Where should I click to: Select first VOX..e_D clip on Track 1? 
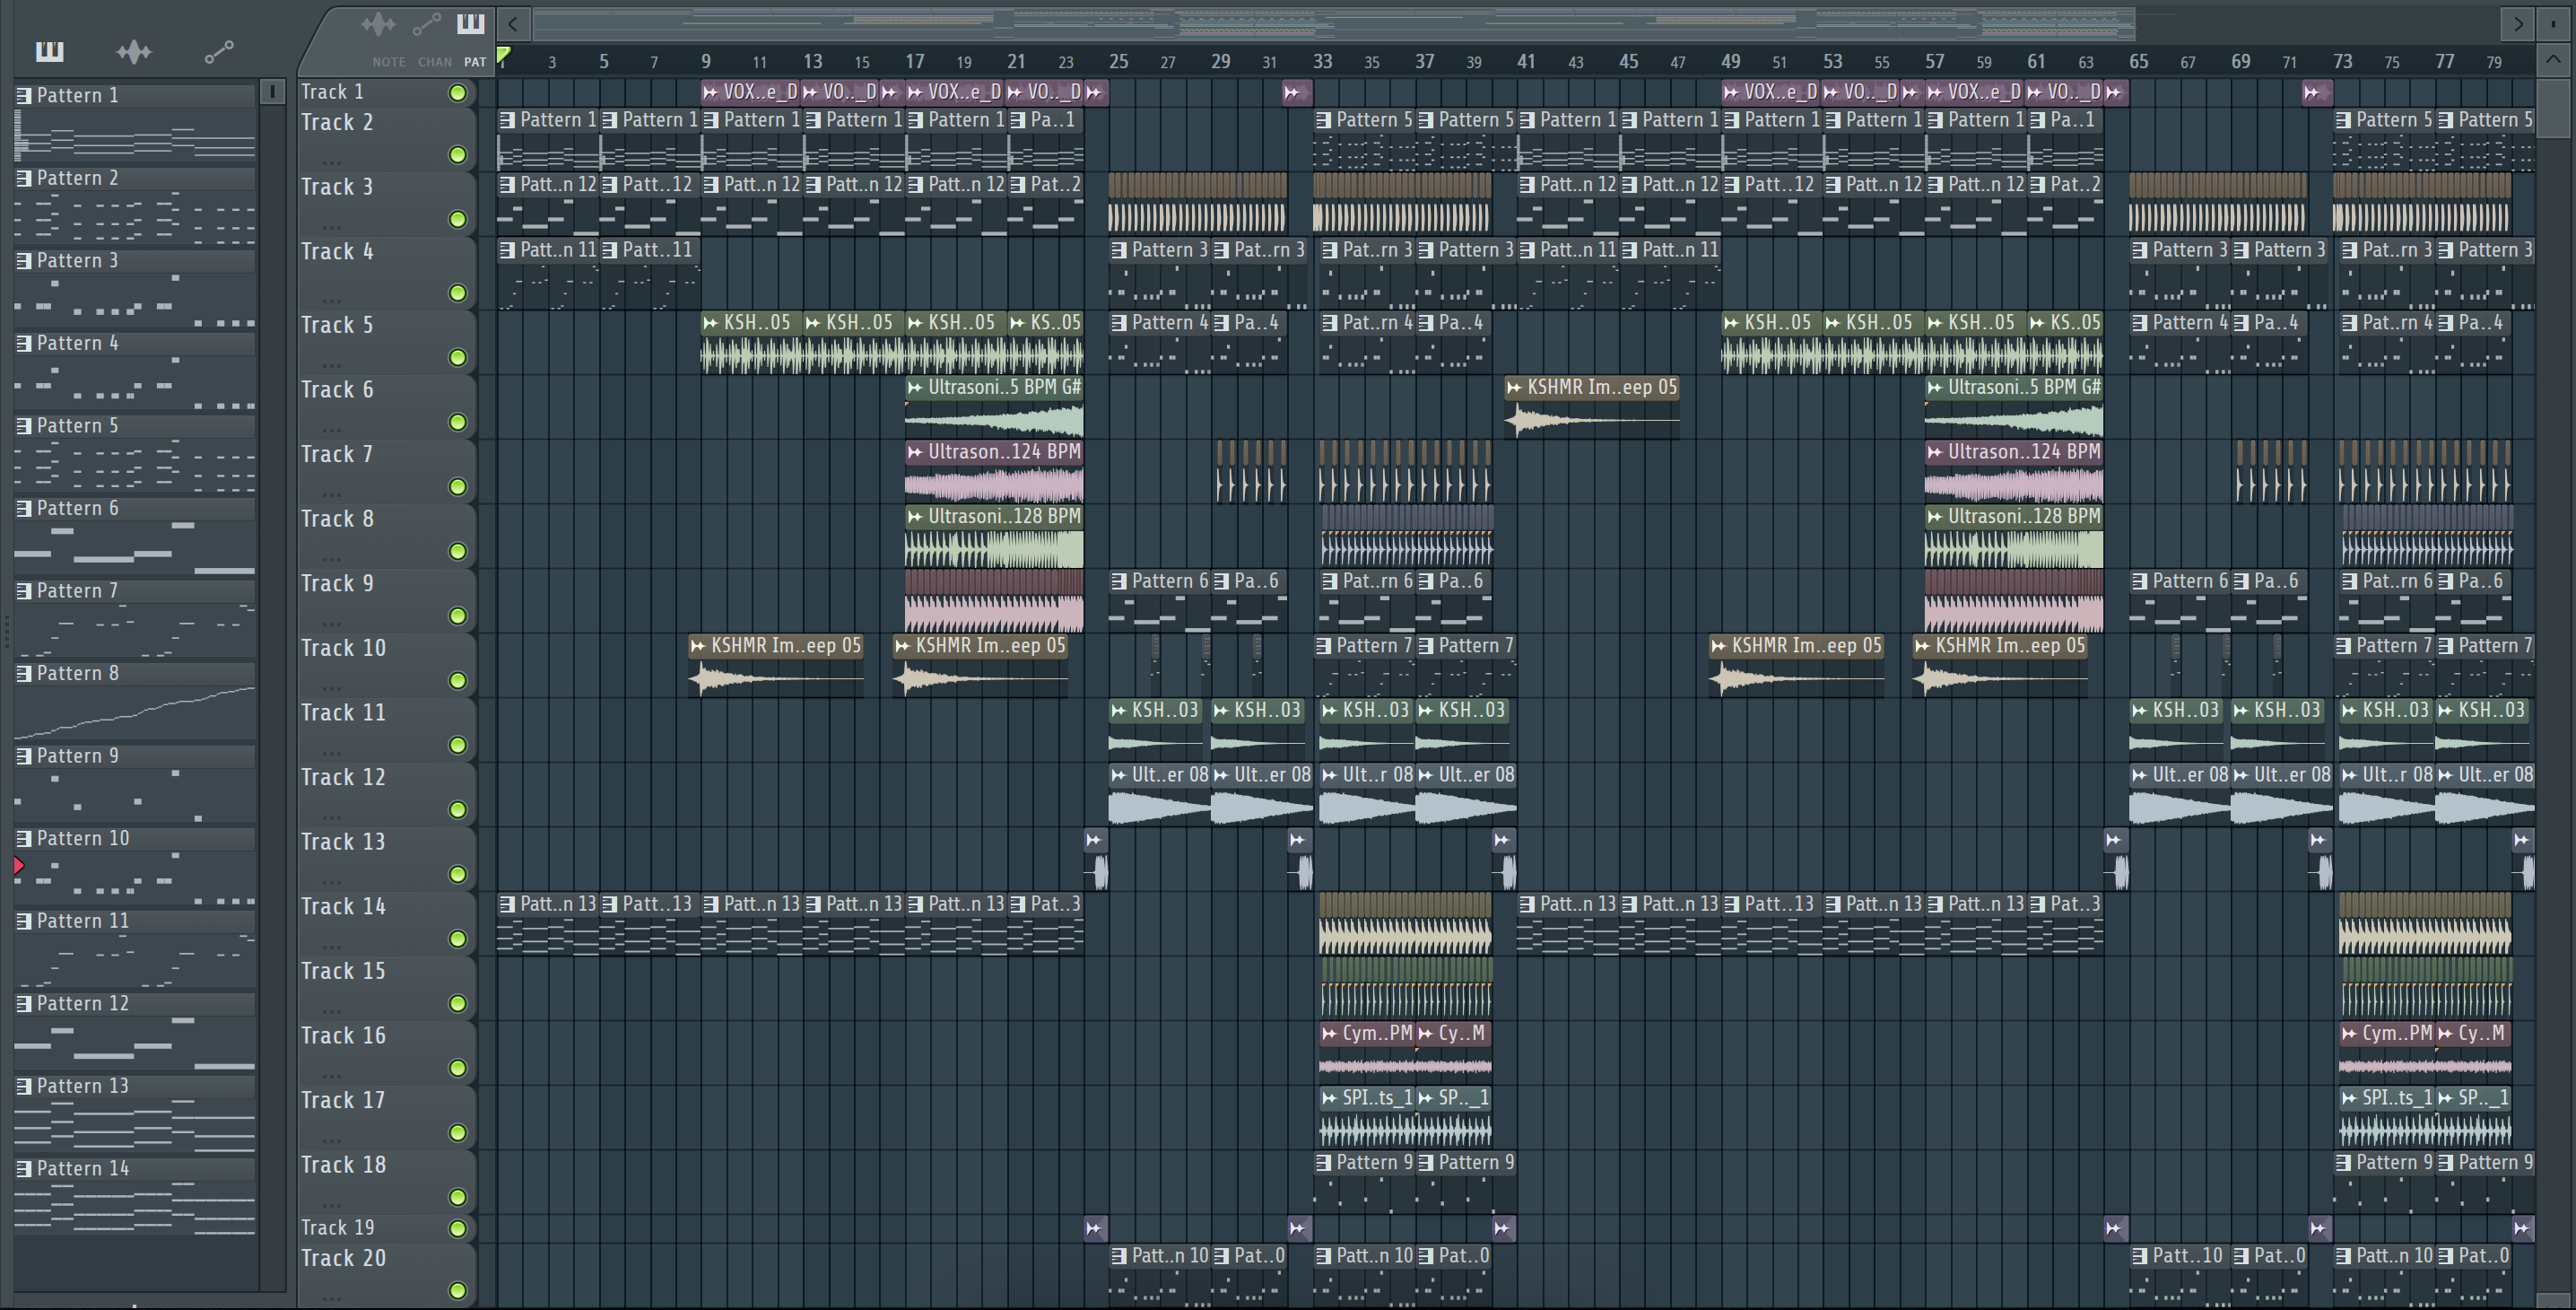750,92
